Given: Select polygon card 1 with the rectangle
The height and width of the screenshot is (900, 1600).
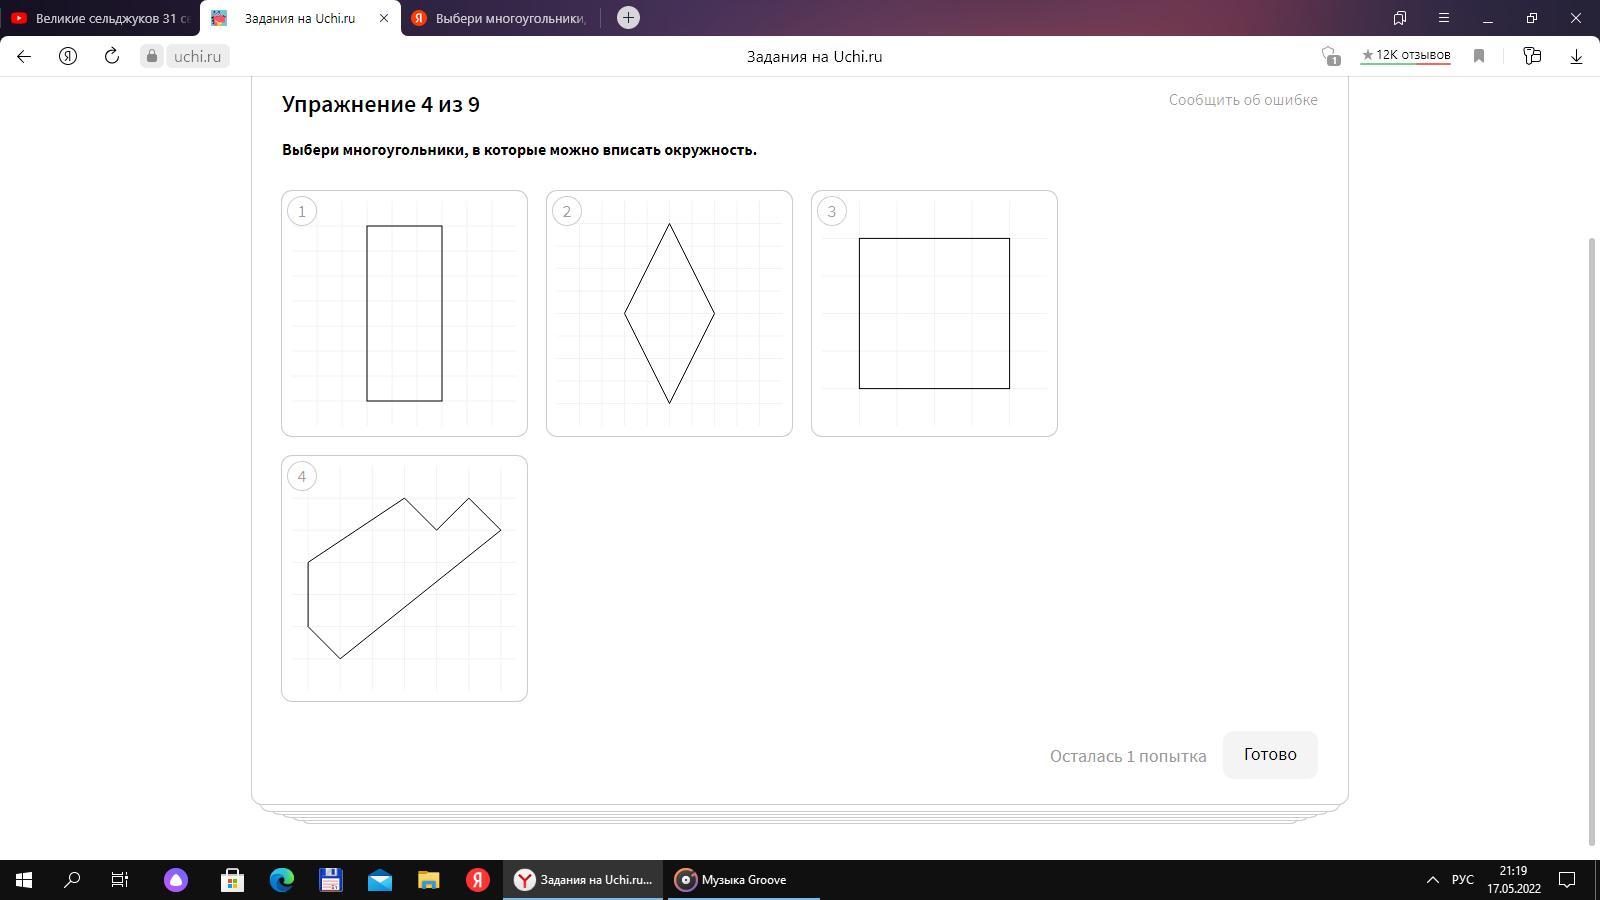Looking at the screenshot, I should (x=404, y=313).
